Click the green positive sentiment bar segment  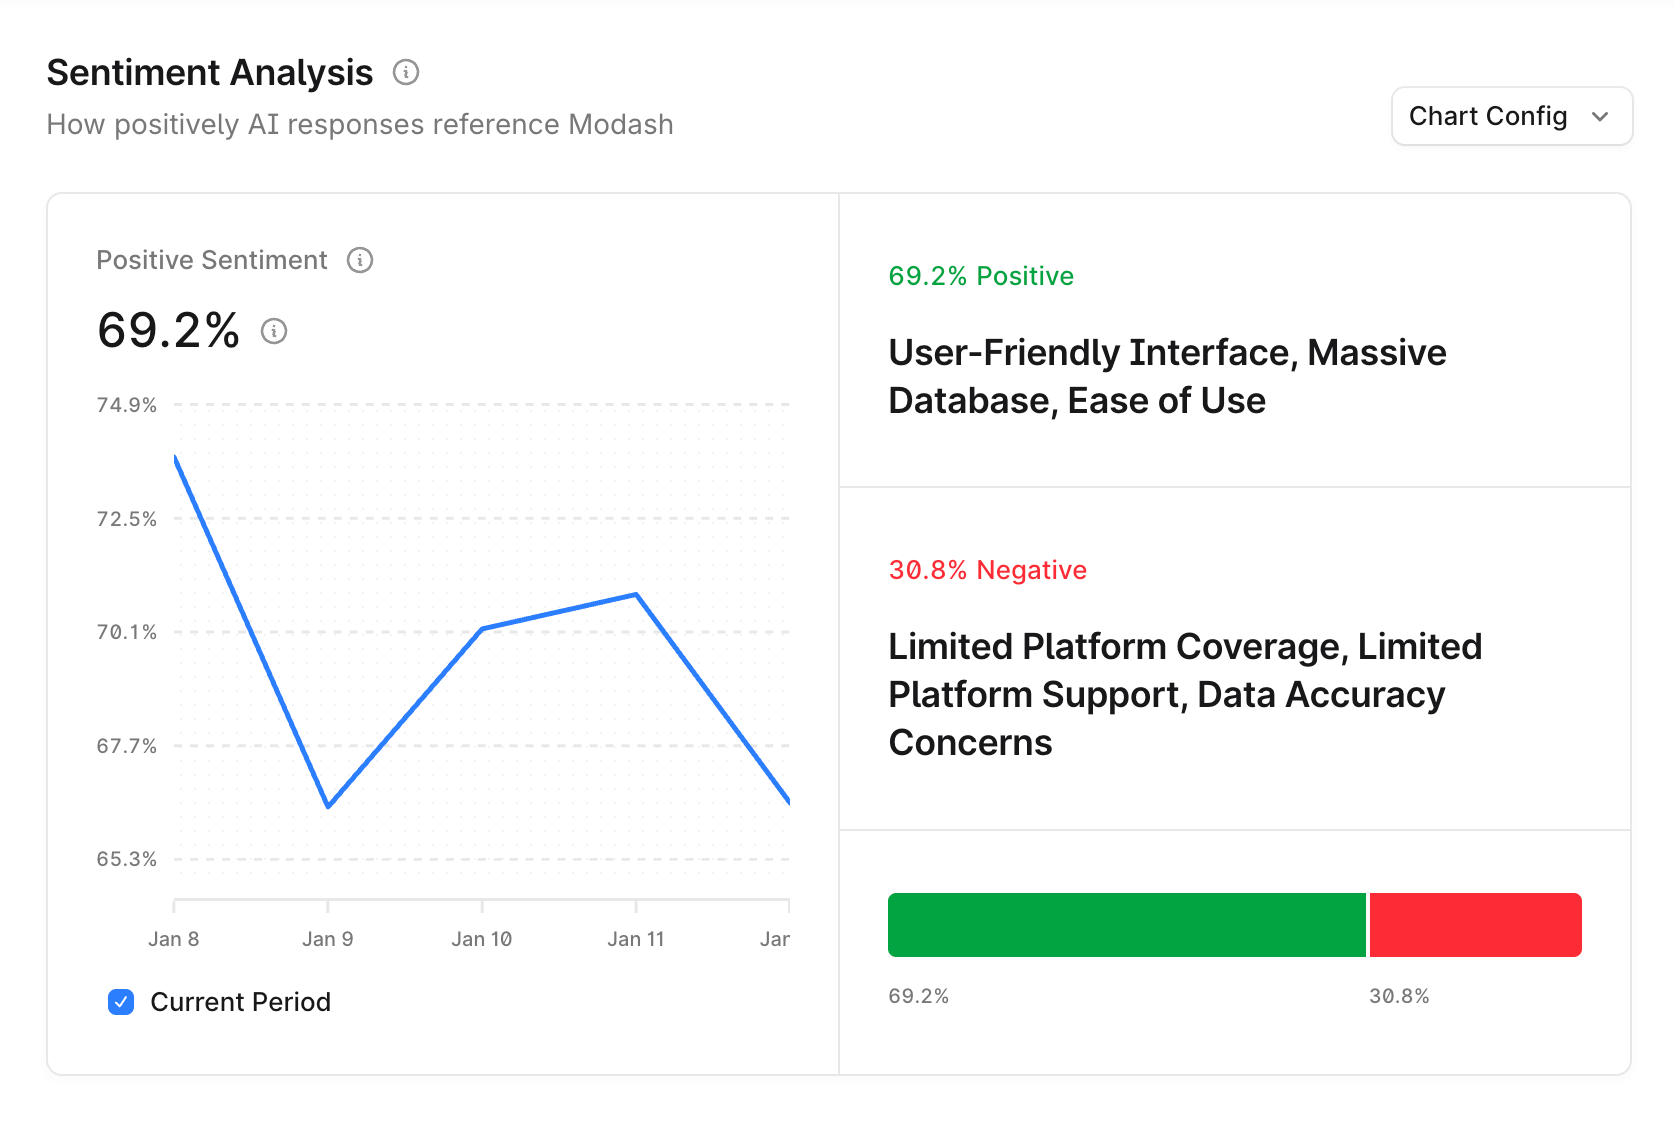[x=1126, y=925]
